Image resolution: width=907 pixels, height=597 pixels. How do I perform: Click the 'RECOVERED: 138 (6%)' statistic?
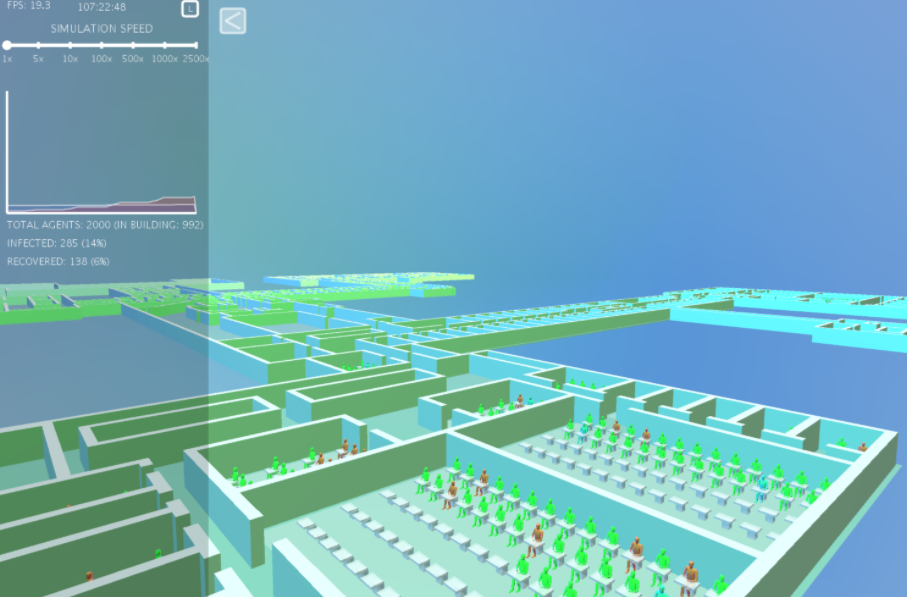tap(58, 261)
